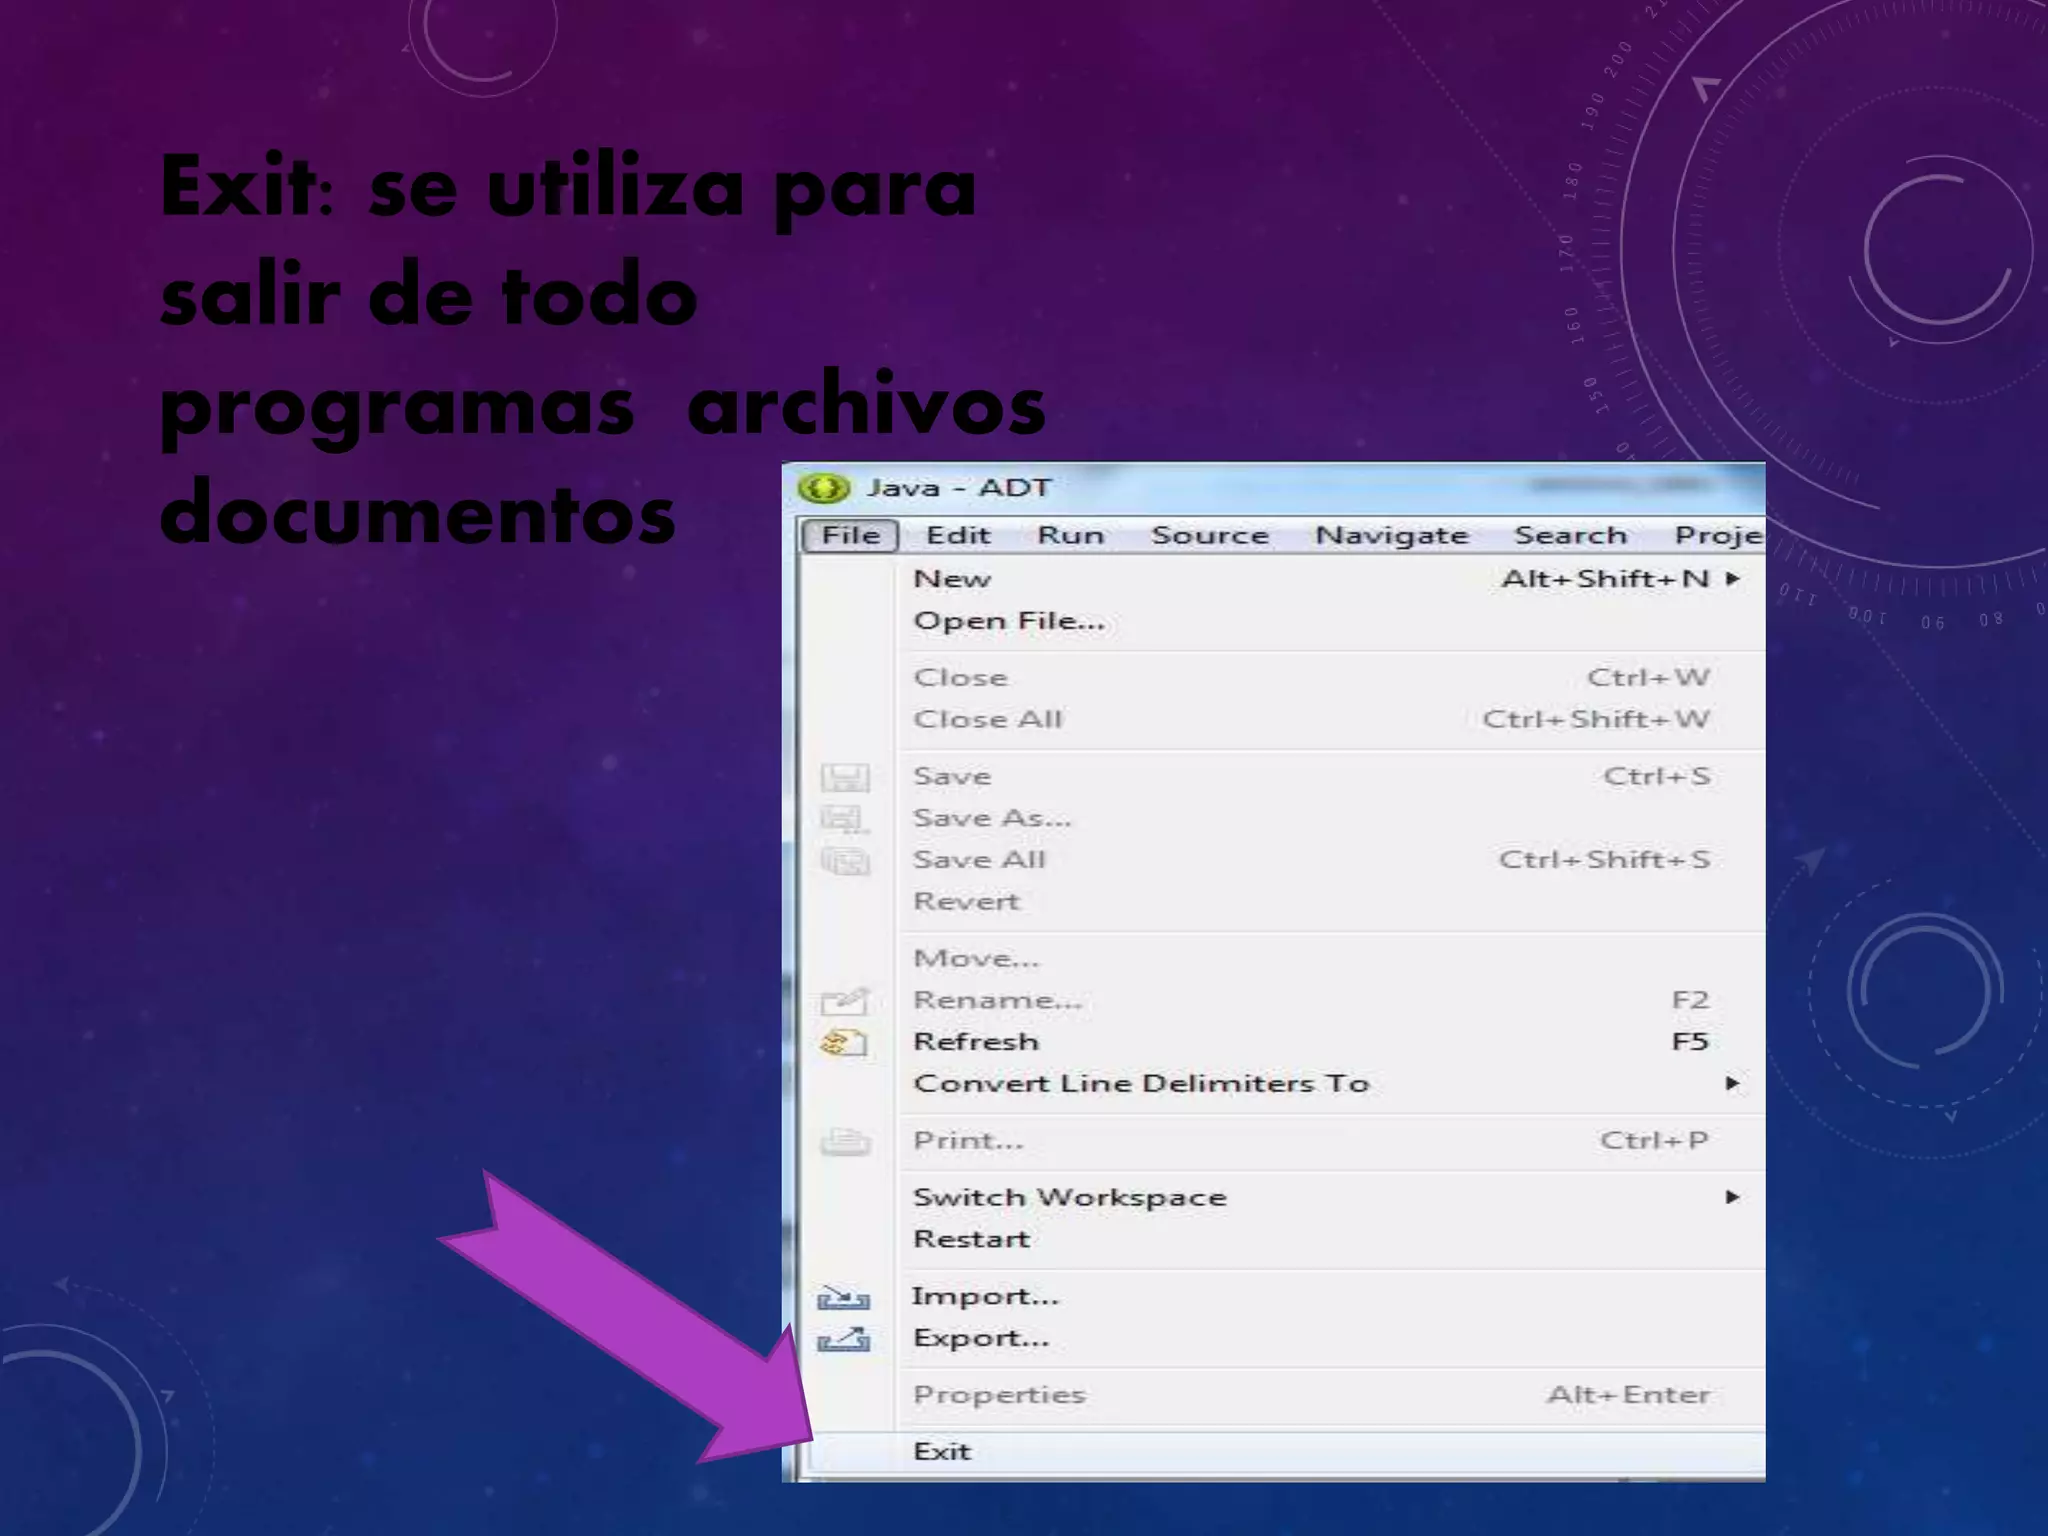Click the Ctrl+P shortcut text

[x=1654, y=1140]
